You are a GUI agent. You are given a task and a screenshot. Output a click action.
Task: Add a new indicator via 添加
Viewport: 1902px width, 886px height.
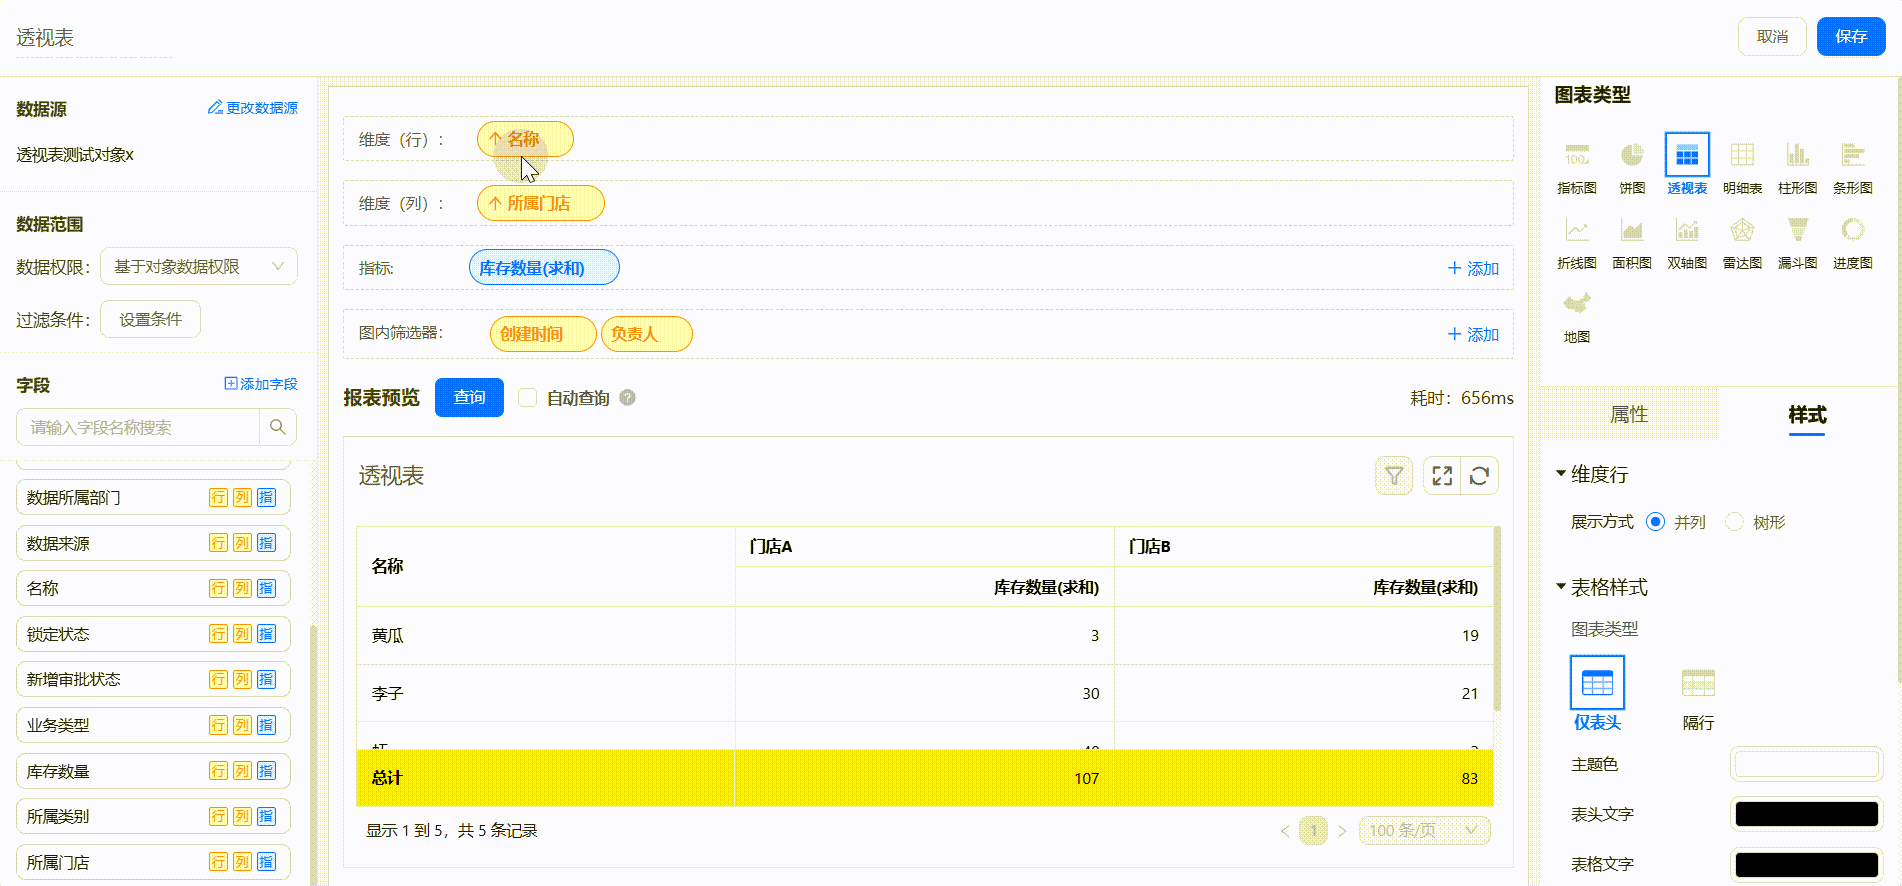(x=1473, y=268)
